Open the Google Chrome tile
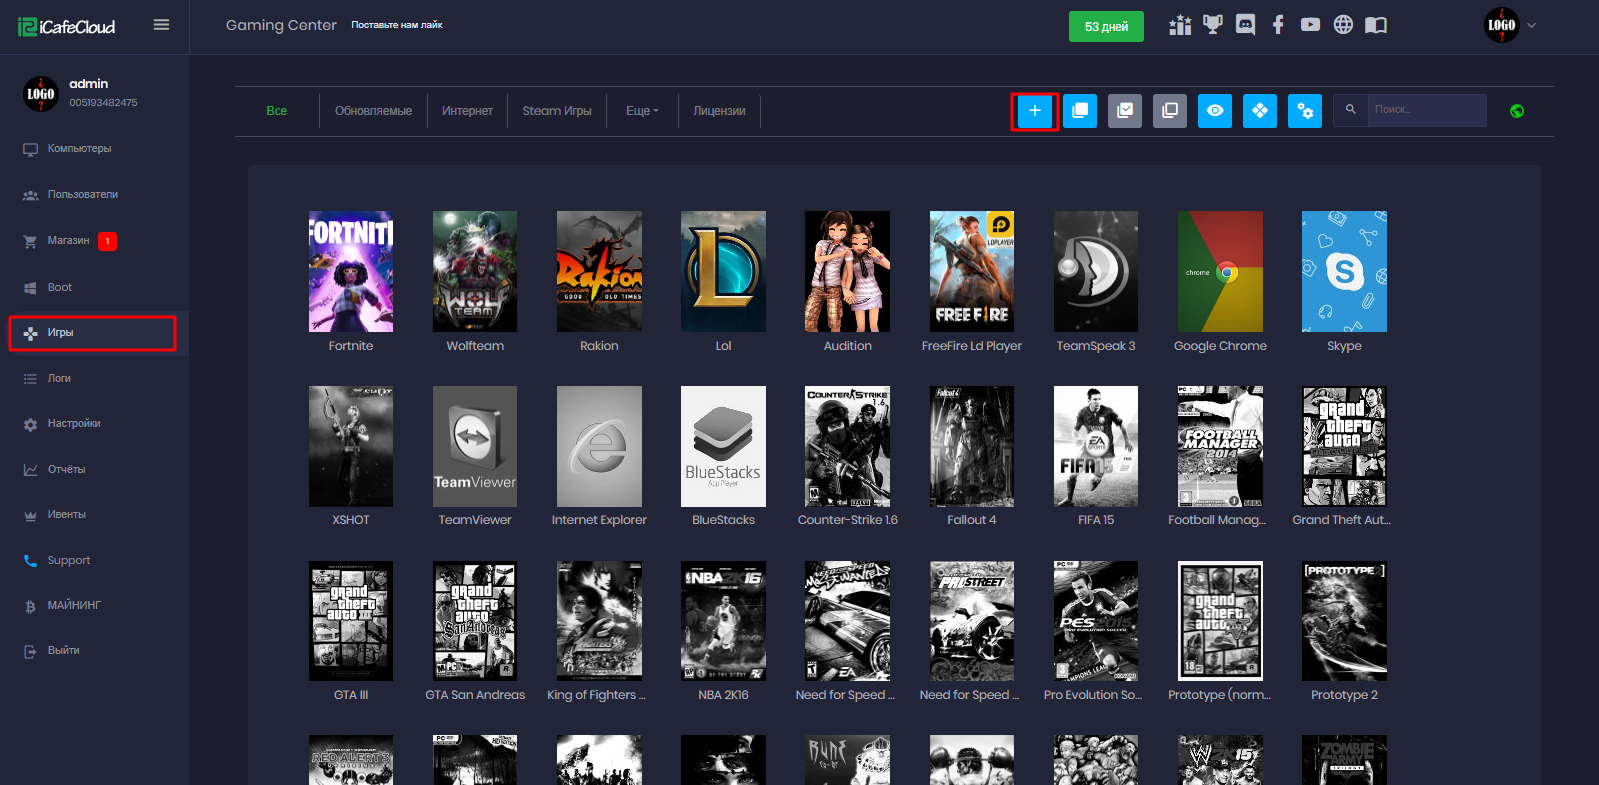The height and width of the screenshot is (785, 1599). [1220, 271]
